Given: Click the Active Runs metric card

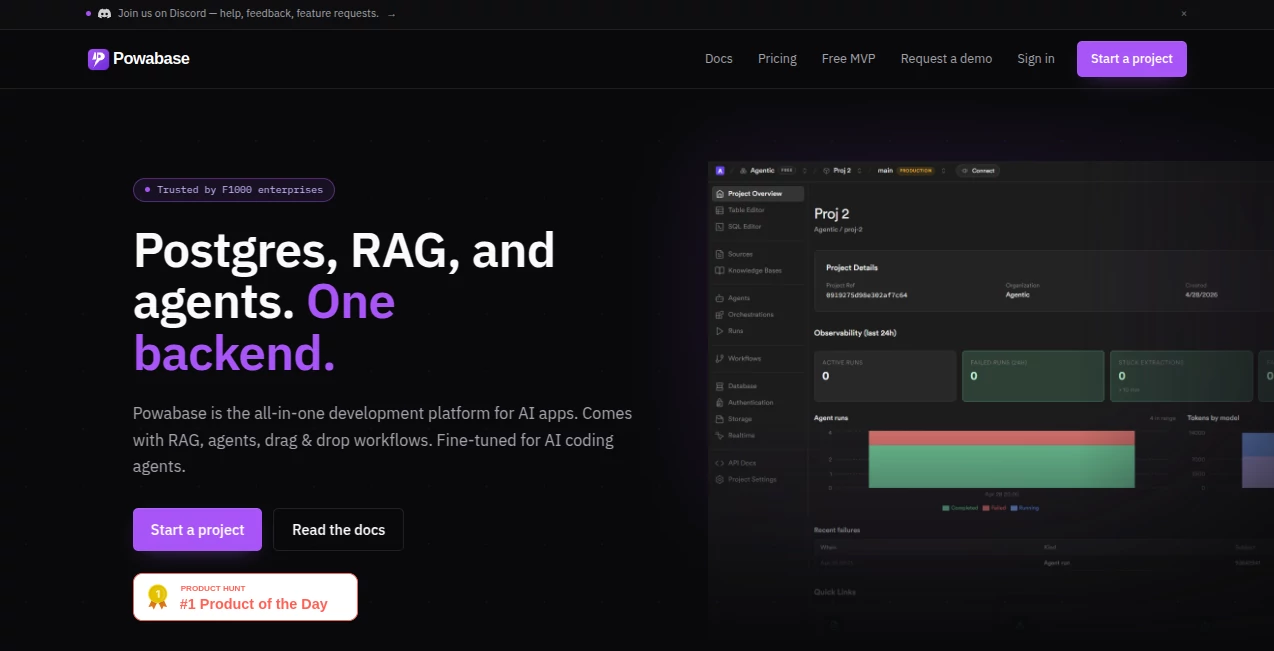Looking at the screenshot, I should pyautogui.click(x=885, y=376).
